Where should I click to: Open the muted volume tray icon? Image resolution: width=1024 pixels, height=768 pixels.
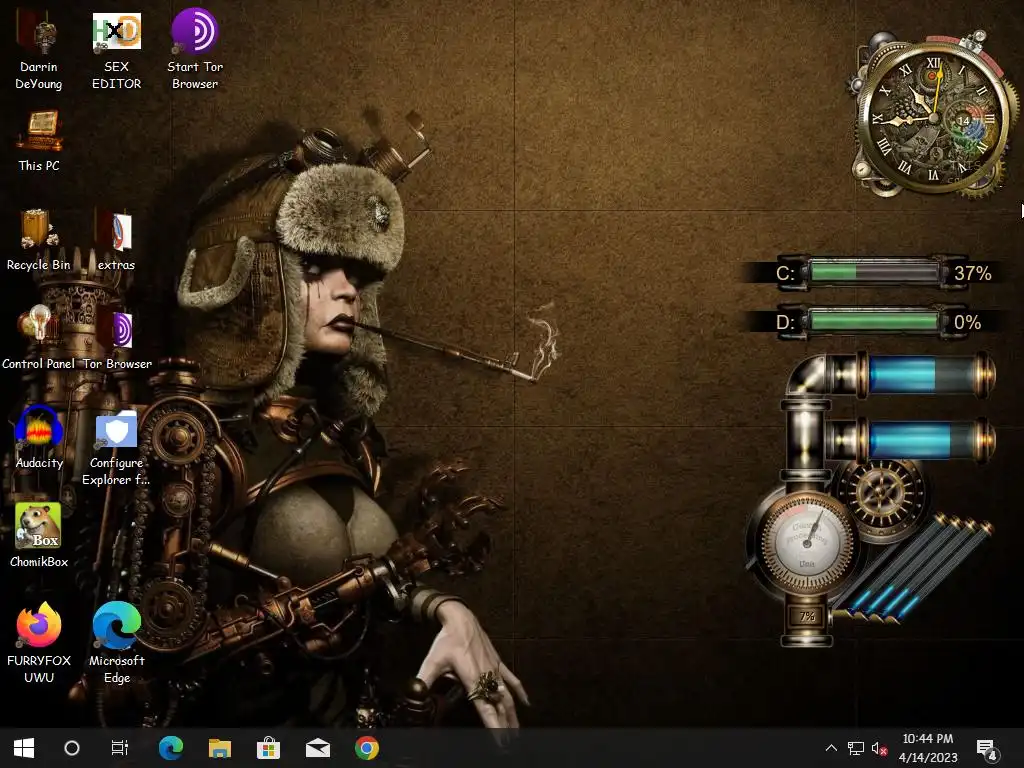tap(880, 748)
